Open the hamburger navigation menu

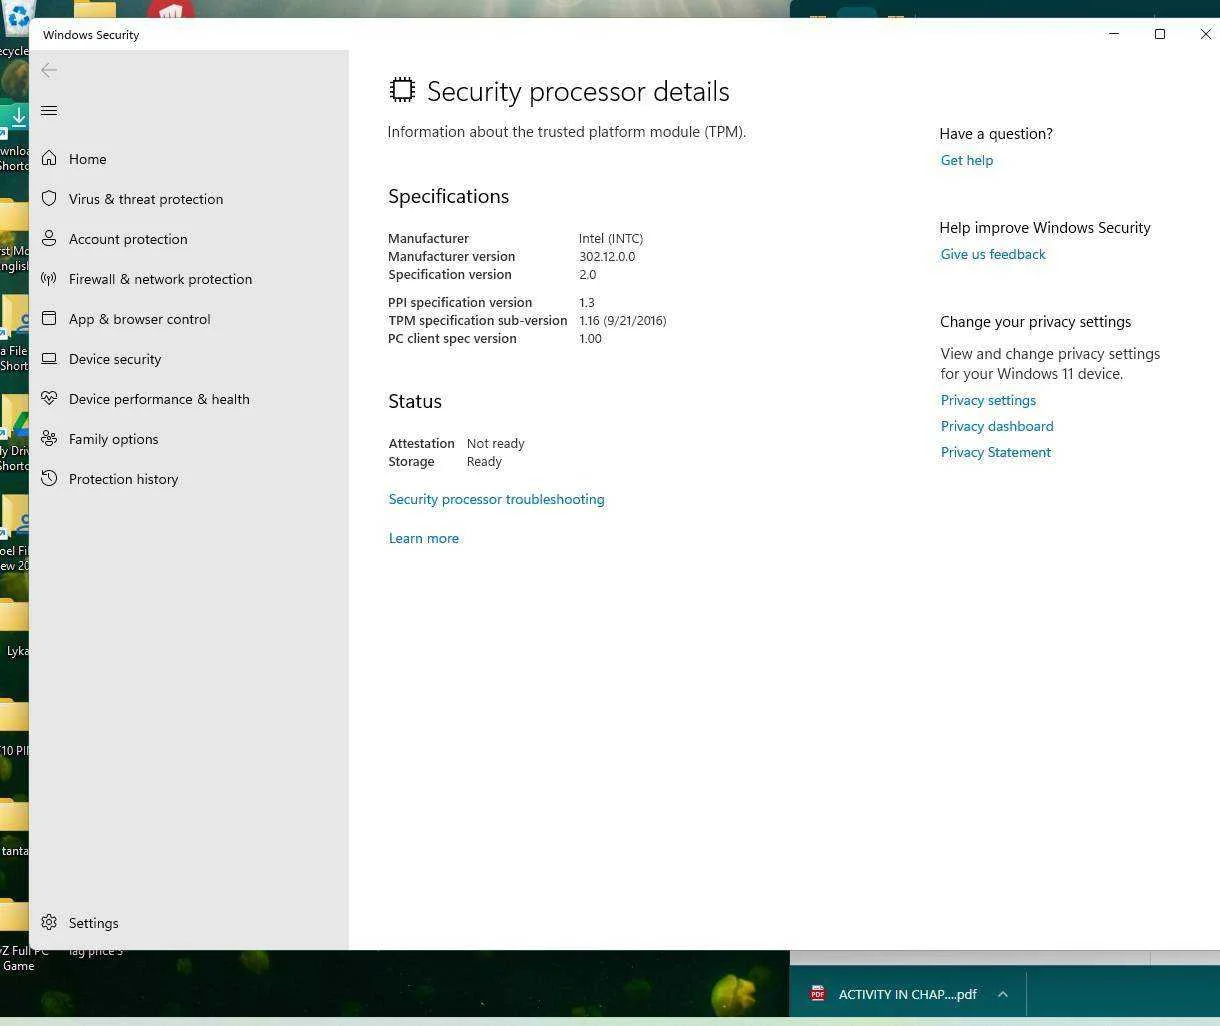49,111
